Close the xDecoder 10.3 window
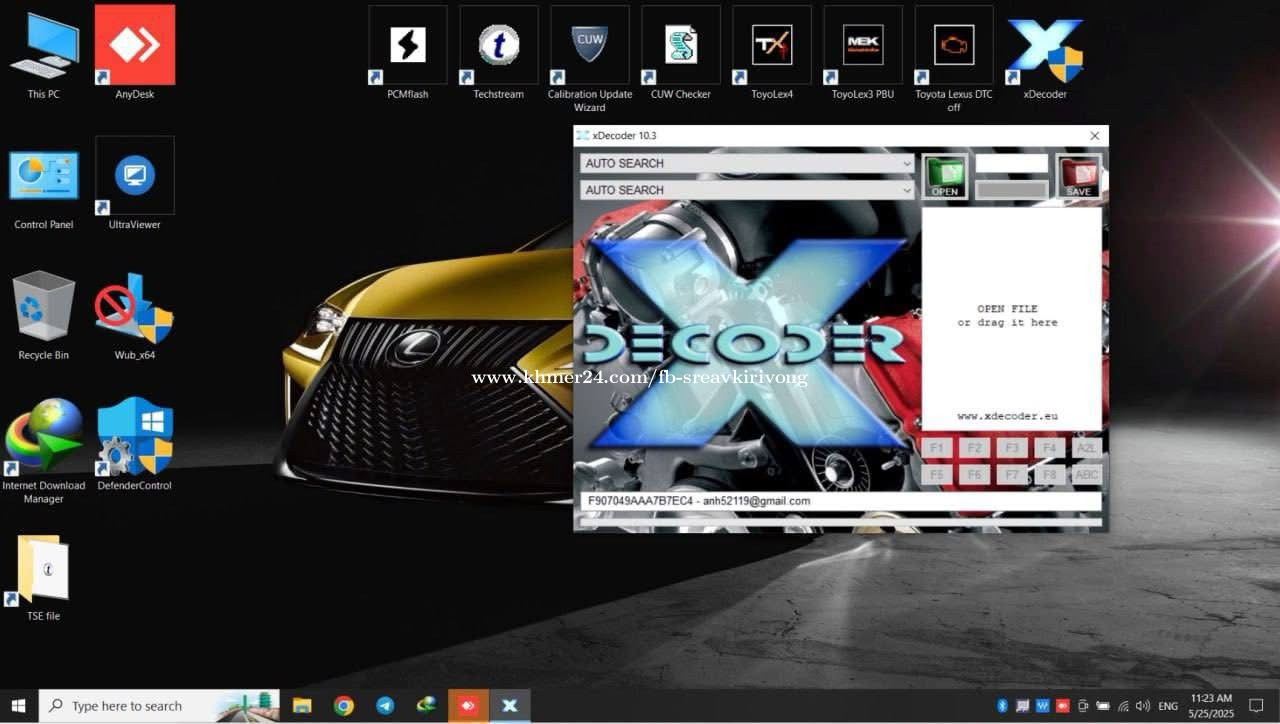 1094,135
